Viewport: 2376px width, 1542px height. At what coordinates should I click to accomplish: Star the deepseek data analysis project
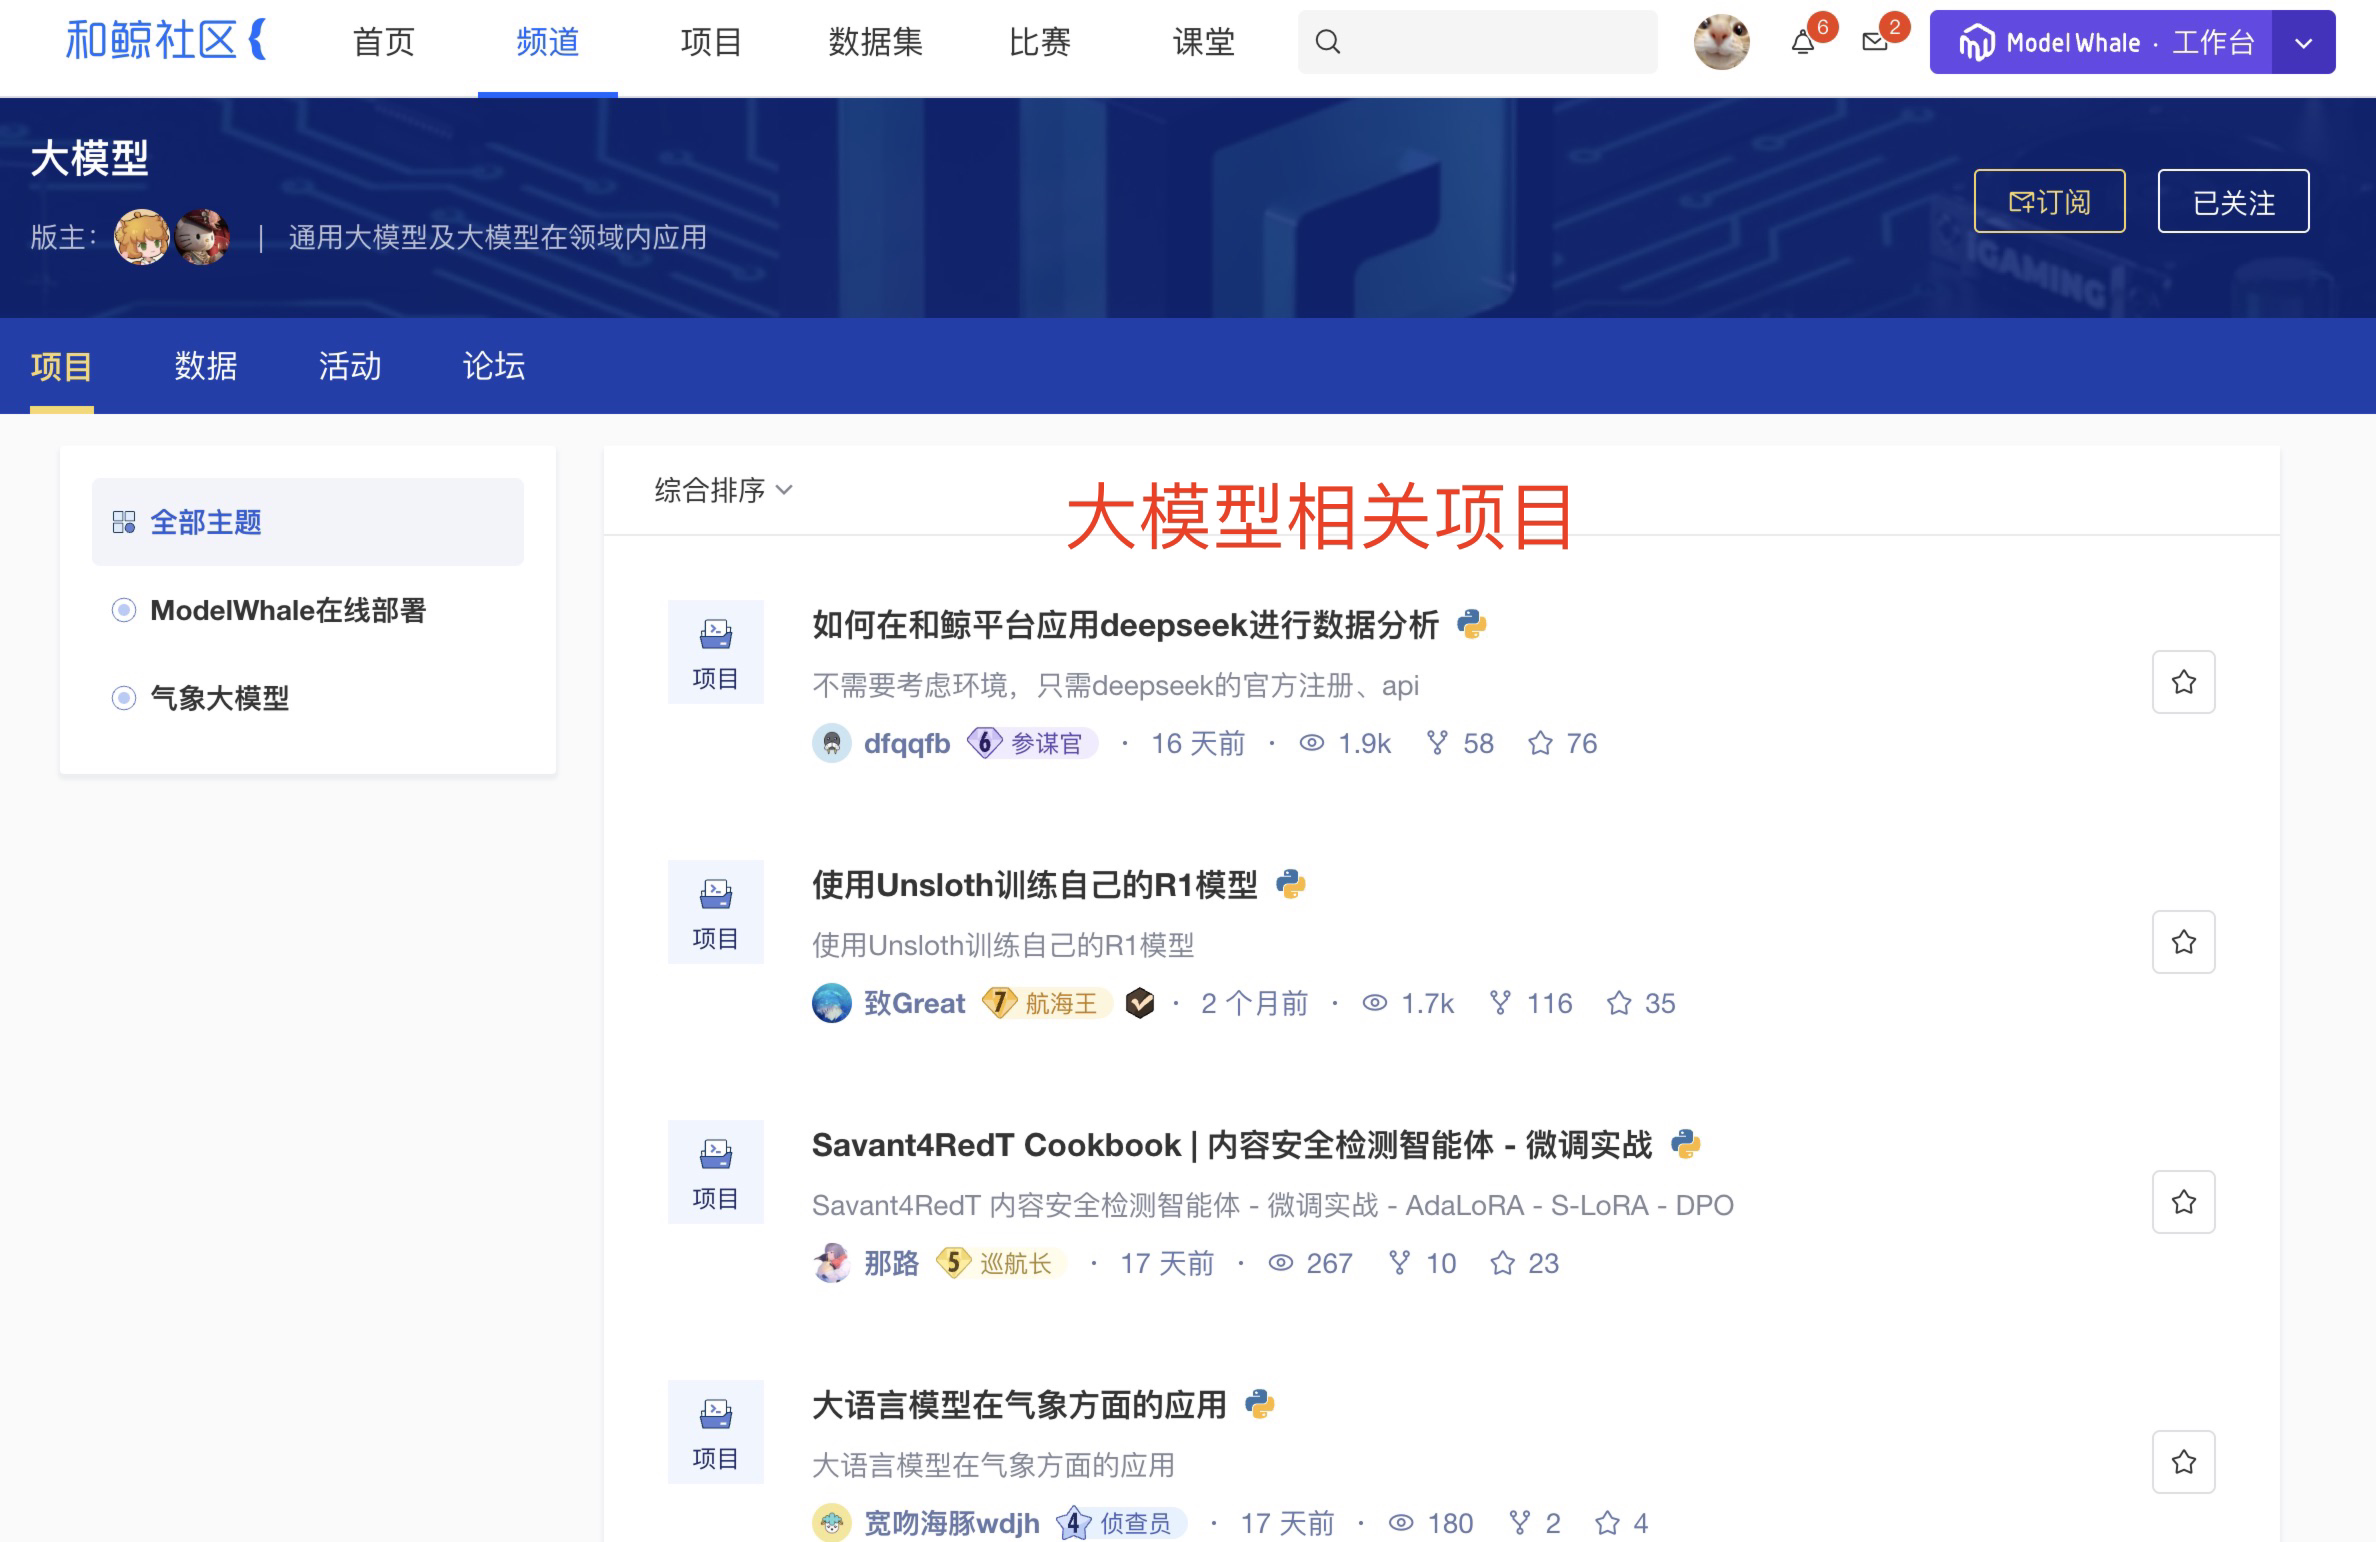[2183, 682]
